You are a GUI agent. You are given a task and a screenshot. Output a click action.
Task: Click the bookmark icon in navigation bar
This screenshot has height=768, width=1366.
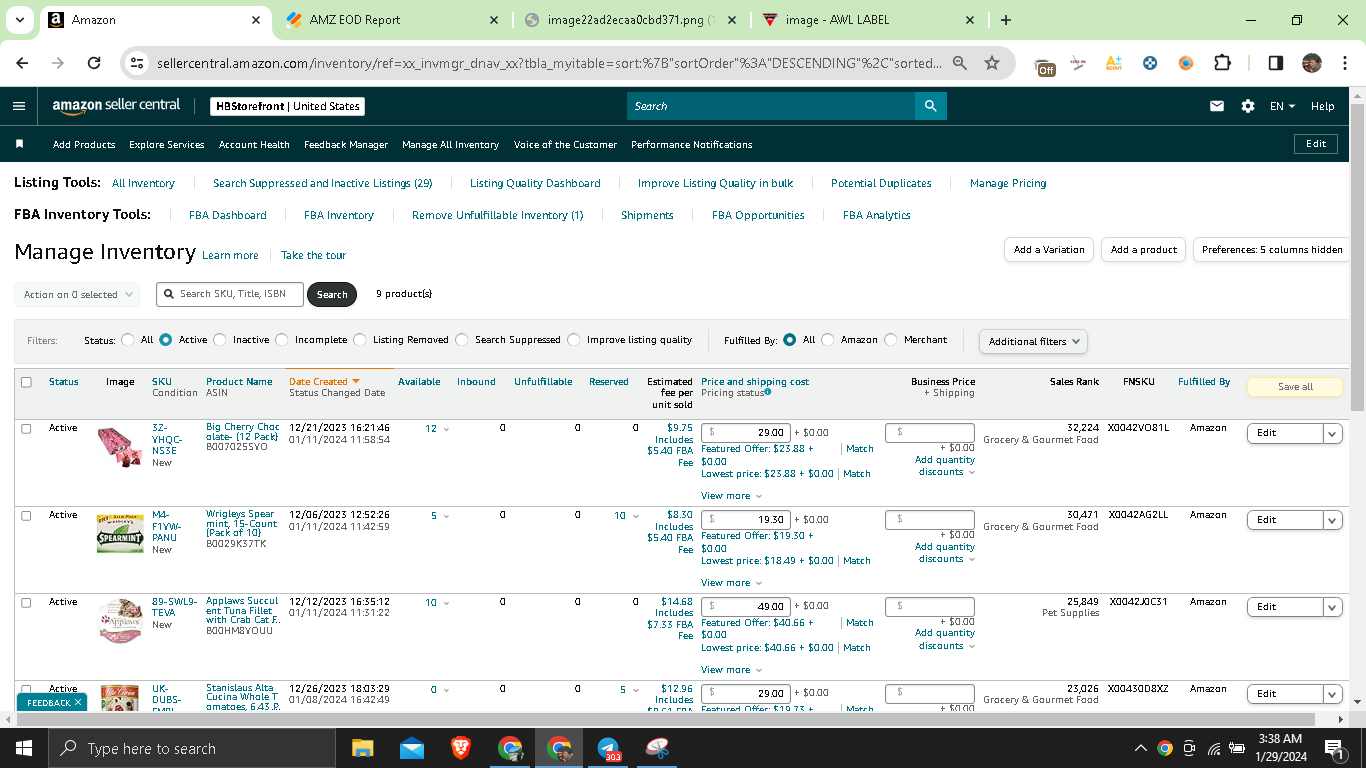[19, 144]
